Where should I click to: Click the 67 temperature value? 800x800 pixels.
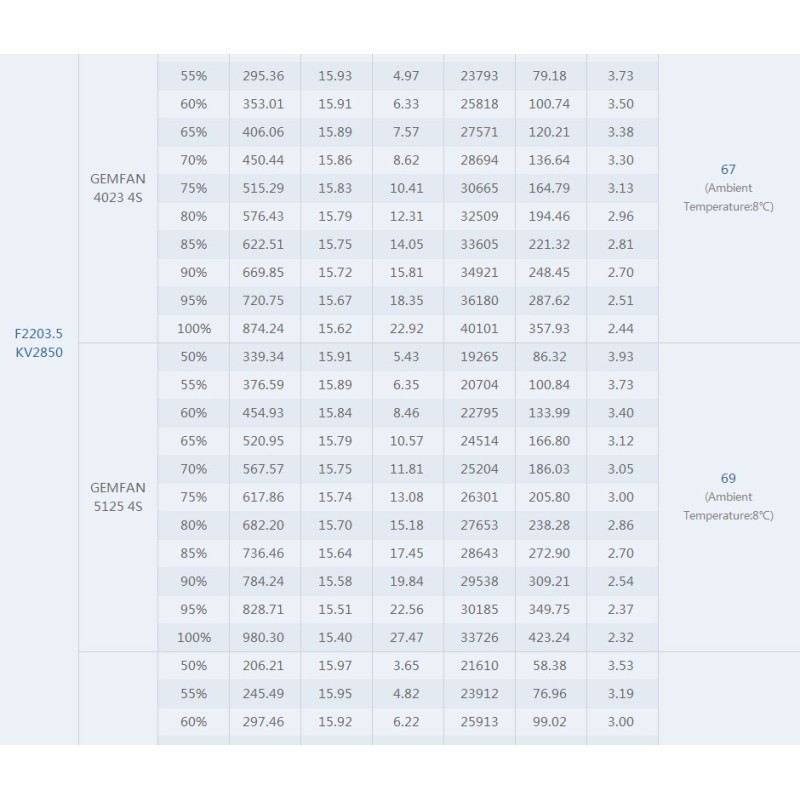728,169
